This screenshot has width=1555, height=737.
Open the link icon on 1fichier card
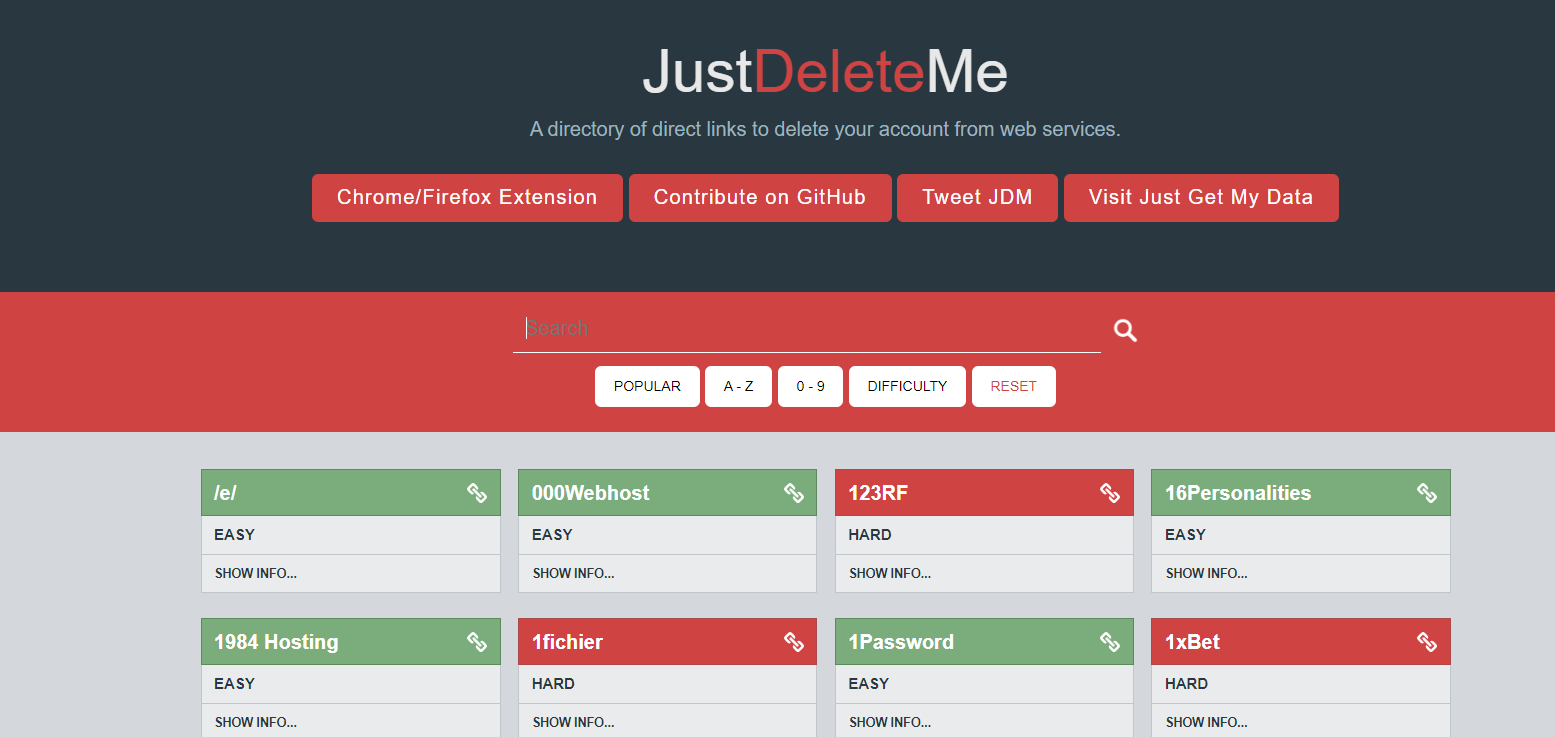794,641
